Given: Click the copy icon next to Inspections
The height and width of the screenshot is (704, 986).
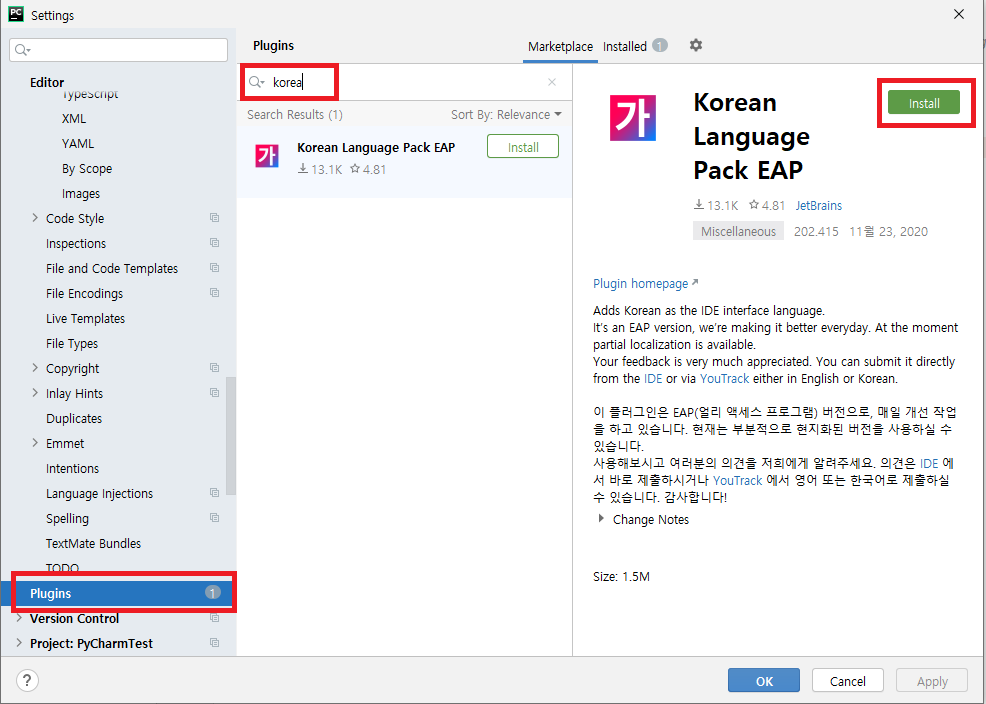Looking at the screenshot, I should click(x=214, y=243).
